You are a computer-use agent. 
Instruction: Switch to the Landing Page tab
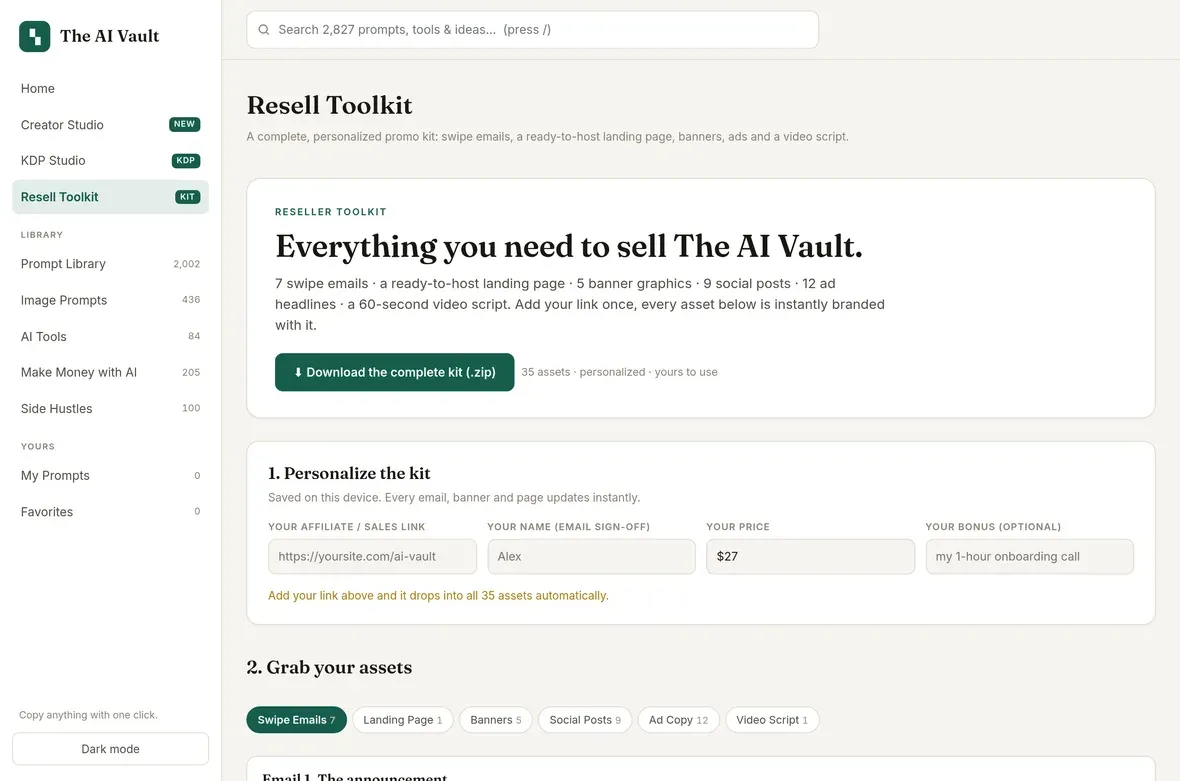403,720
